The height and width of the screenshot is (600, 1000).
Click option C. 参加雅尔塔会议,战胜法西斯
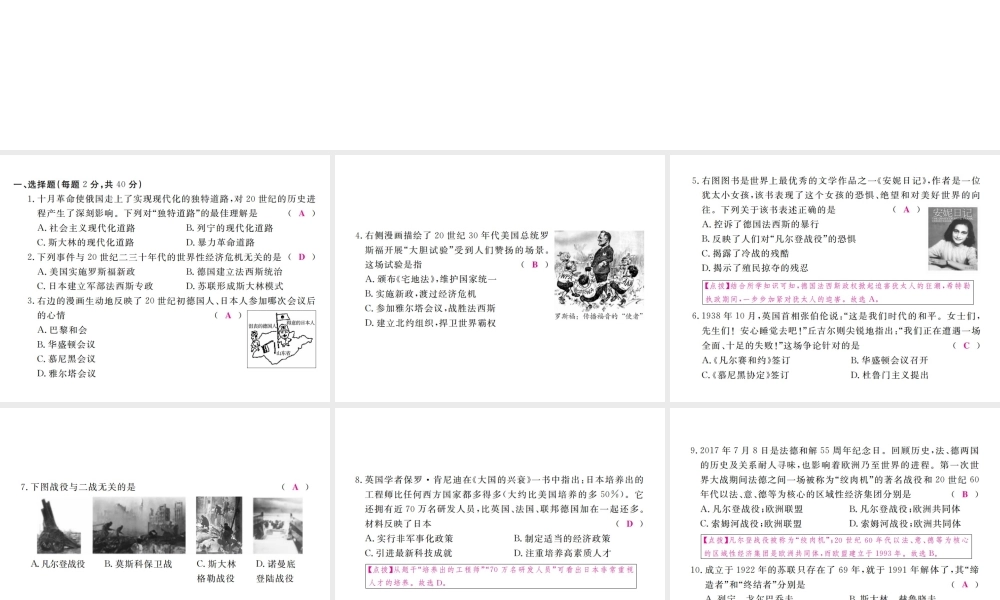click(x=430, y=309)
